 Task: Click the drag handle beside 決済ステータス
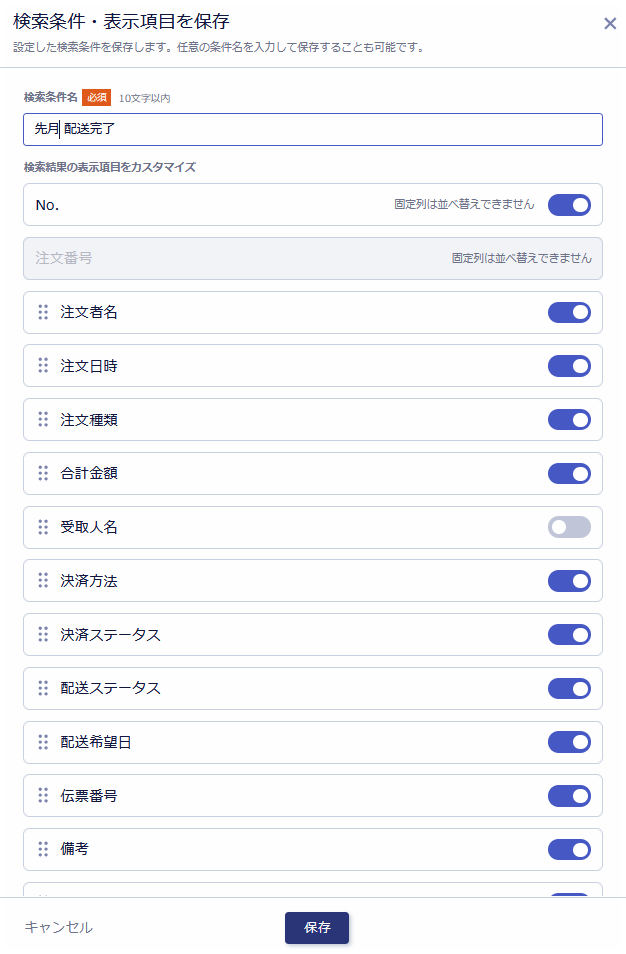coord(43,635)
